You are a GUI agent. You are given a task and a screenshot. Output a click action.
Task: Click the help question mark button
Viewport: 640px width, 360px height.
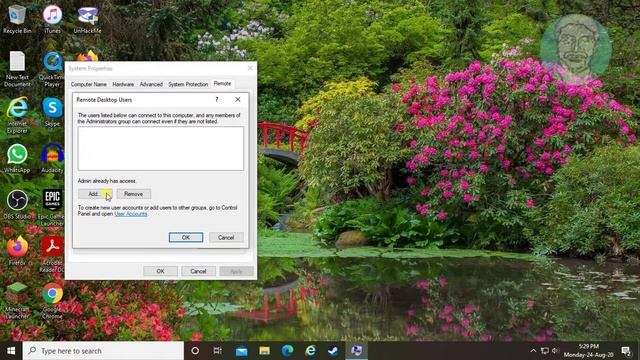pos(217,100)
